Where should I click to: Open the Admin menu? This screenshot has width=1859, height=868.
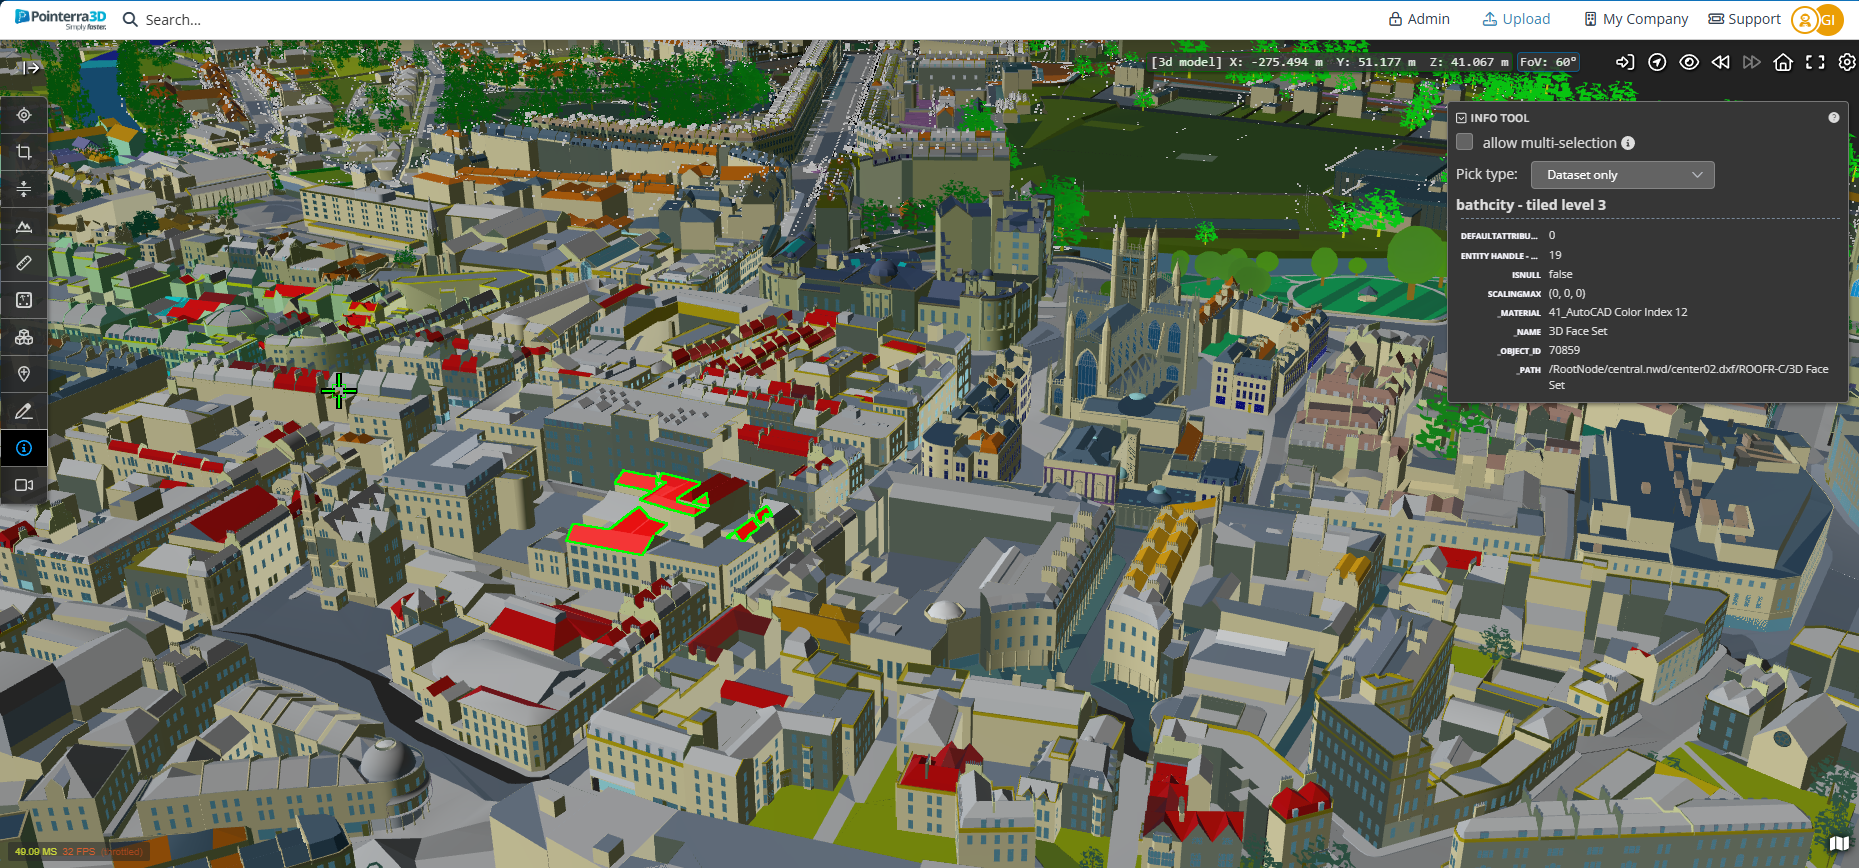1419,19
